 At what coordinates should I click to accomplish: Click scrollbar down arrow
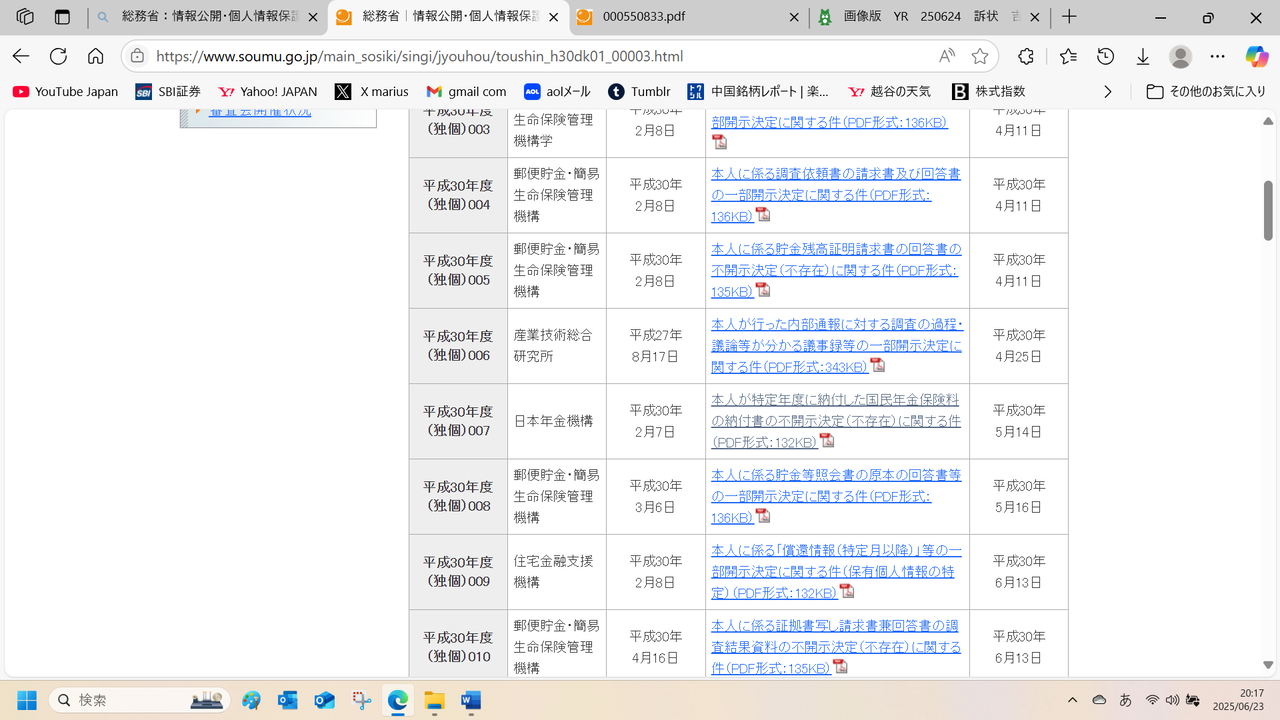1268,665
